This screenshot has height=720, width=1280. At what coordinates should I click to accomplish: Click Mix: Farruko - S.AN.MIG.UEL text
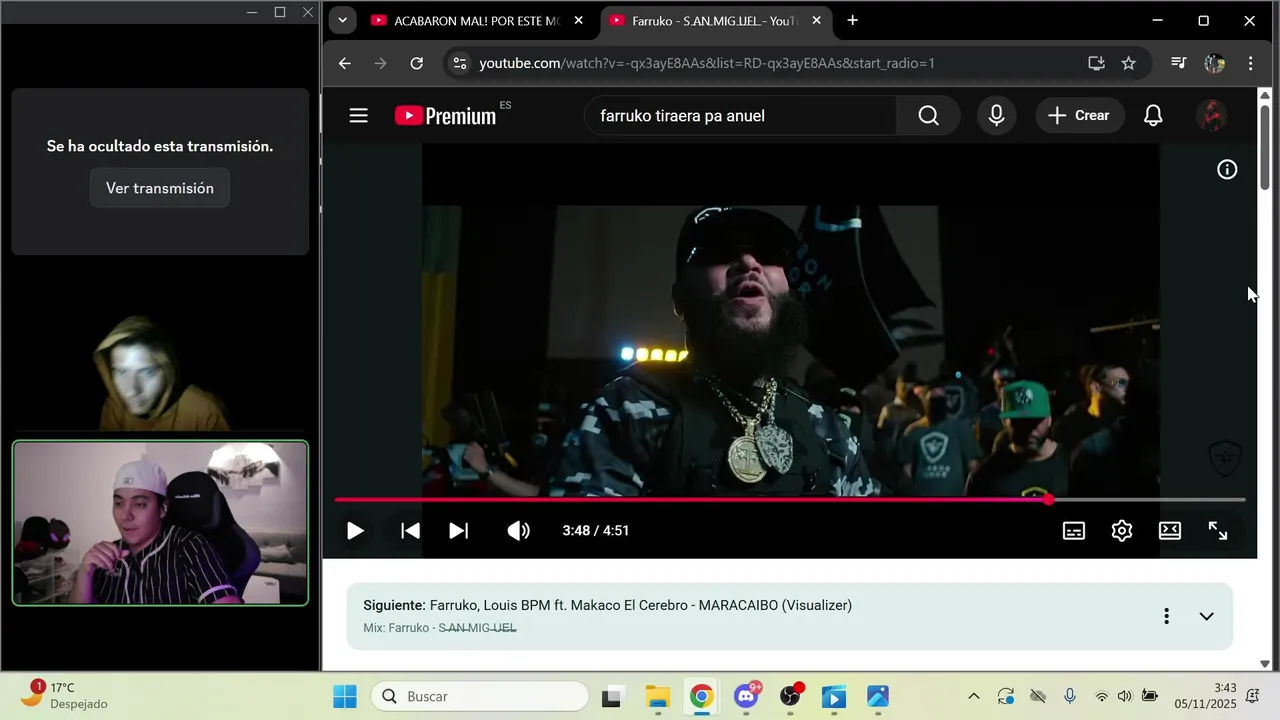coord(439,628)
